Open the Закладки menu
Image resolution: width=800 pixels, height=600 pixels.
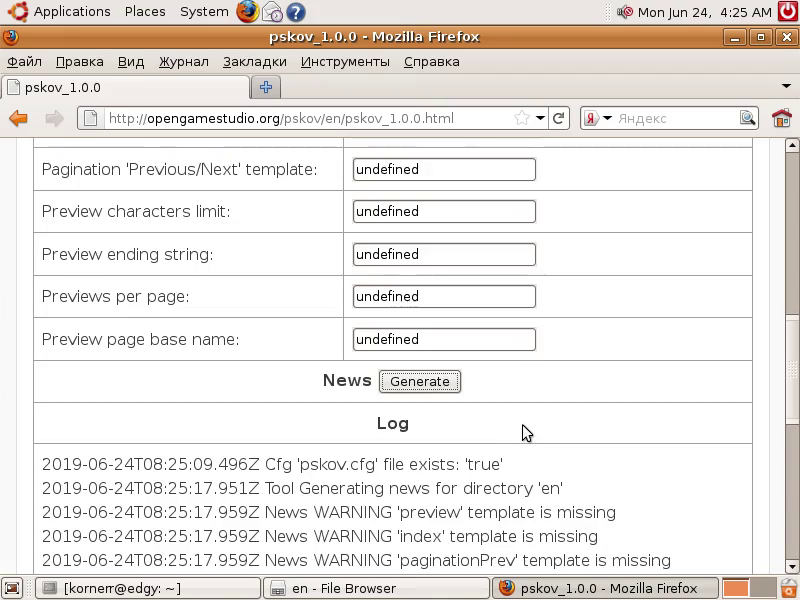254,61
